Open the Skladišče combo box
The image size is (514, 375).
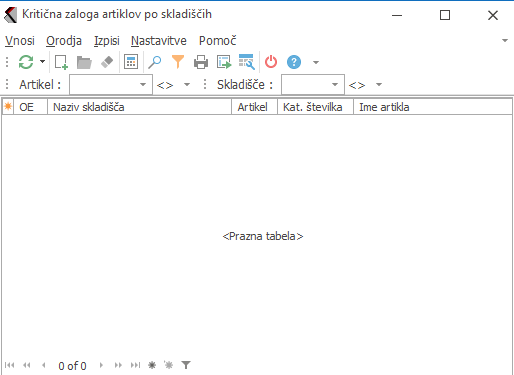(313, 85)
